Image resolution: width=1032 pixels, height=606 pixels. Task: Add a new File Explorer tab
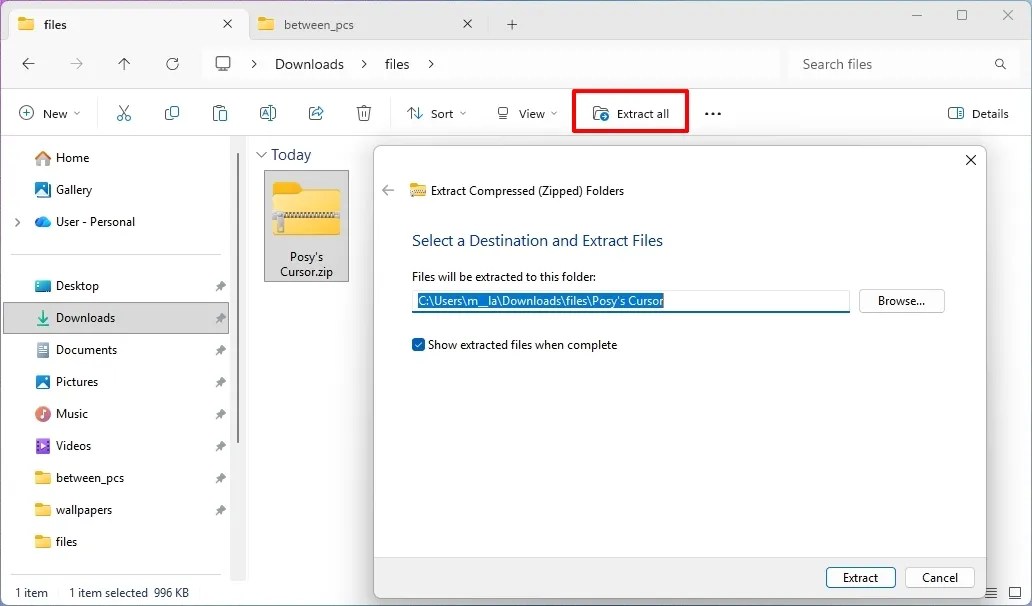512,24
